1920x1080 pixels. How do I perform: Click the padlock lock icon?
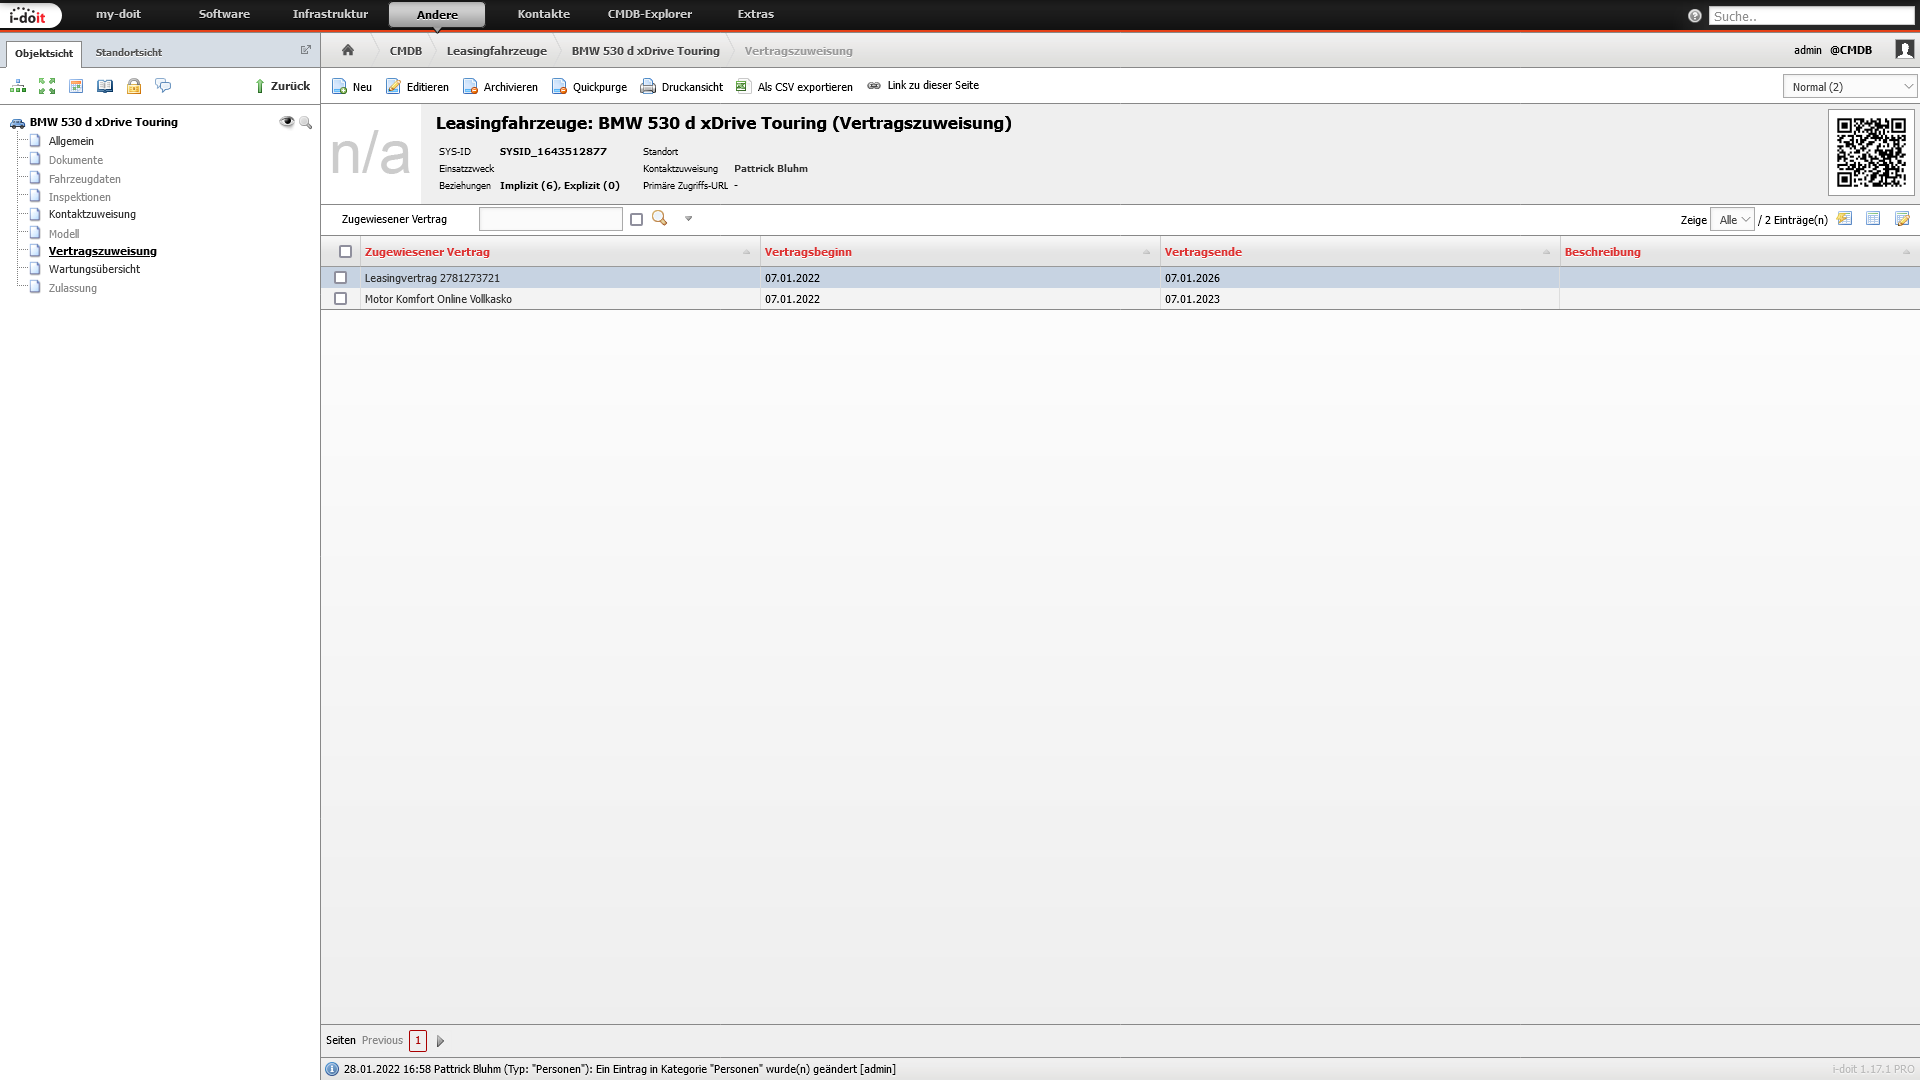(x=134, y=86)
